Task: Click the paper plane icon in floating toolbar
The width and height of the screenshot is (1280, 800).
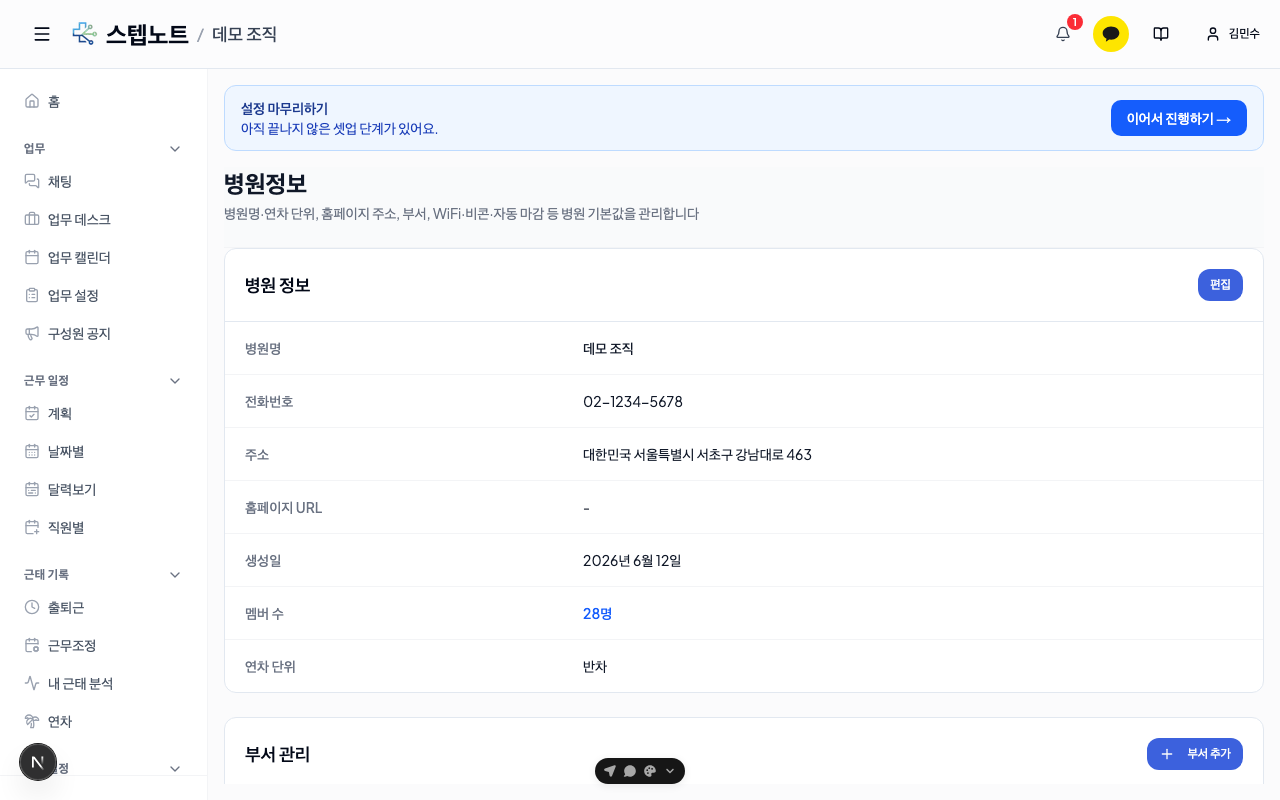Action: [x=610, y=771]
